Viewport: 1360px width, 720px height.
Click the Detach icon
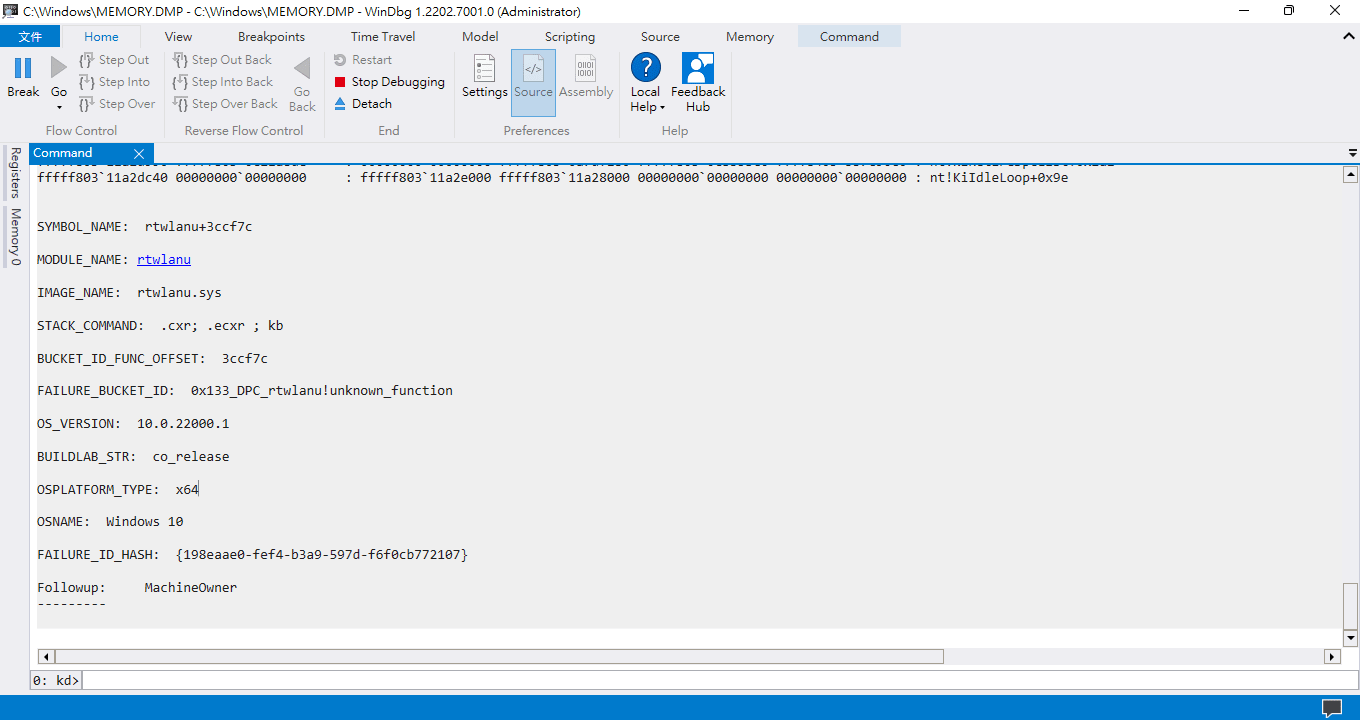click(x=340, y=104)
